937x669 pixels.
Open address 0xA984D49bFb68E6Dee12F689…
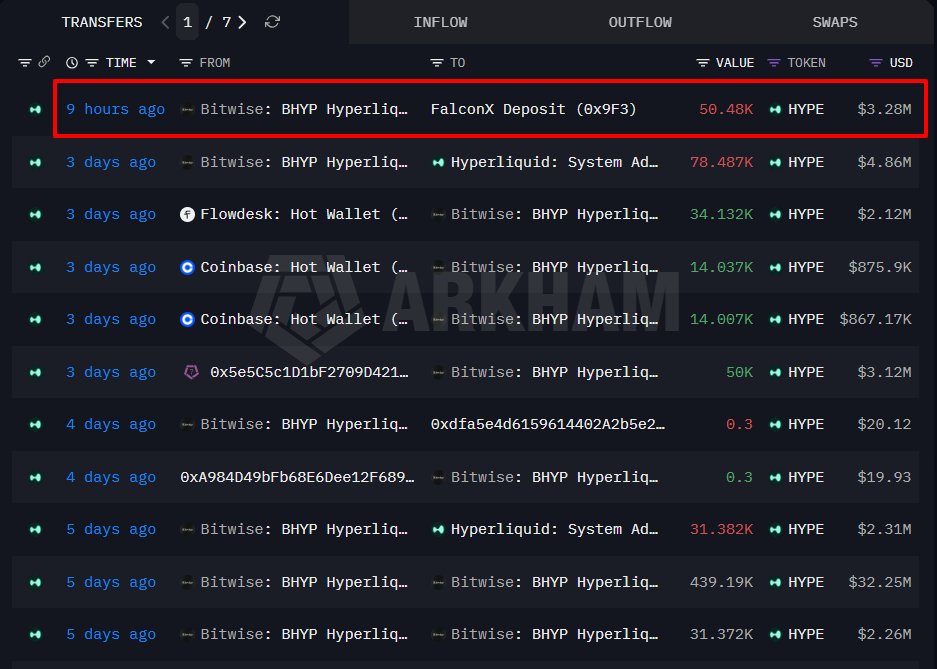[297, 477]
